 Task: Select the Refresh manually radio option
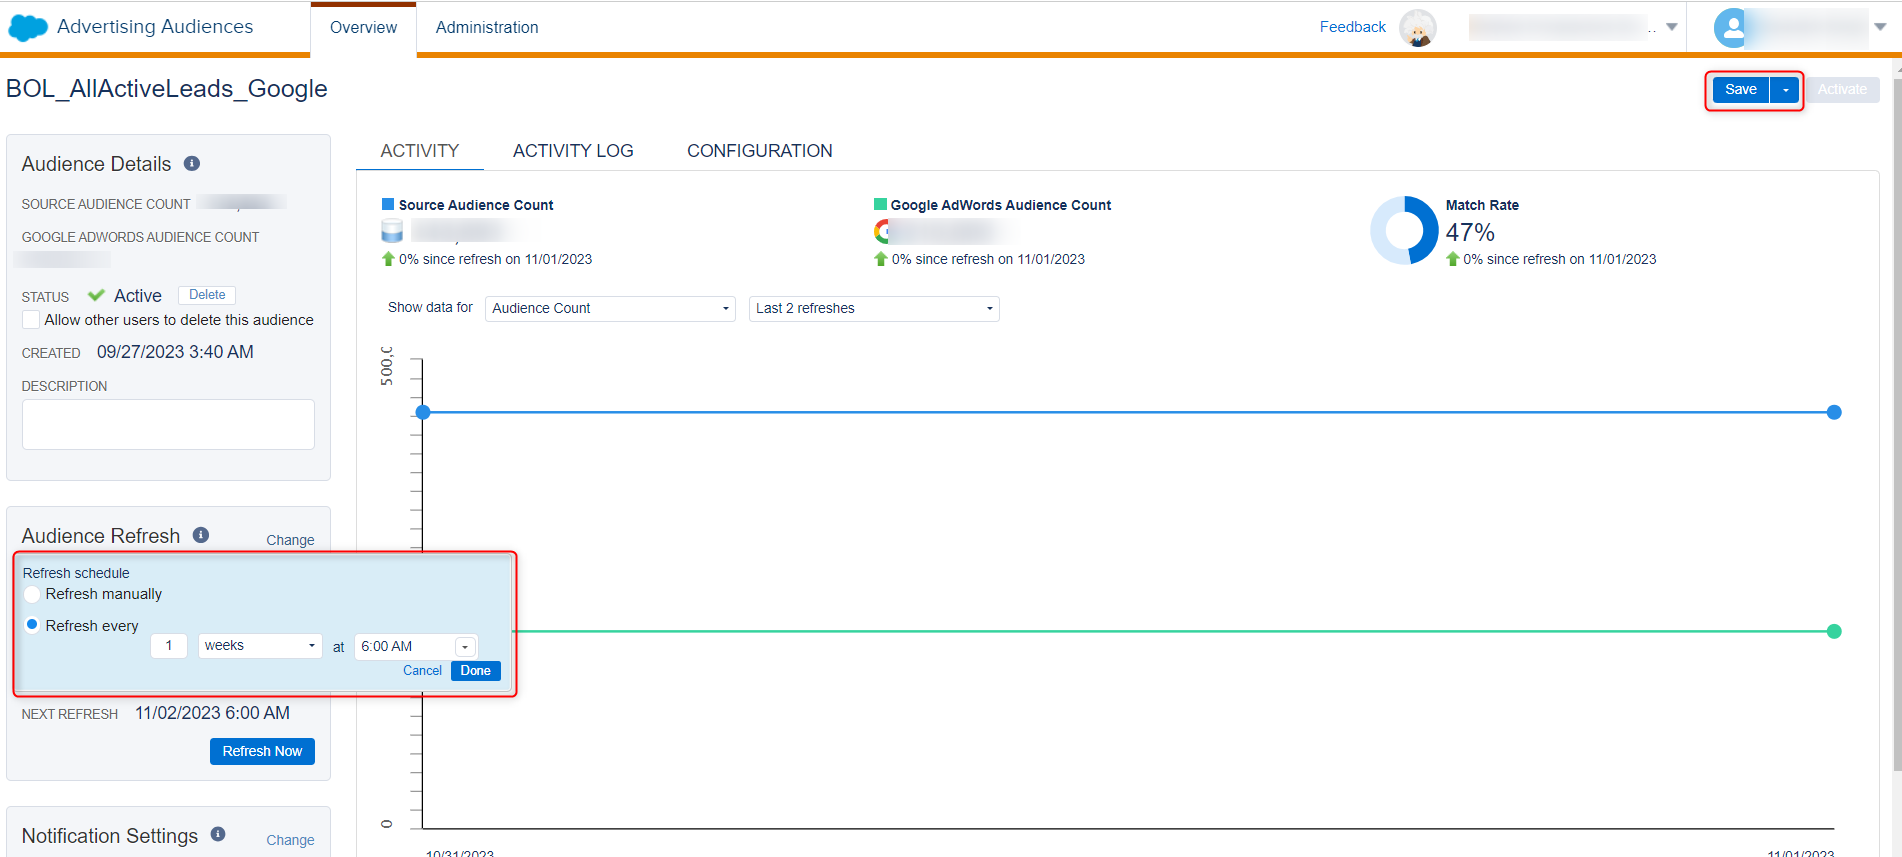pyautogui.click(x=32, y=594)
